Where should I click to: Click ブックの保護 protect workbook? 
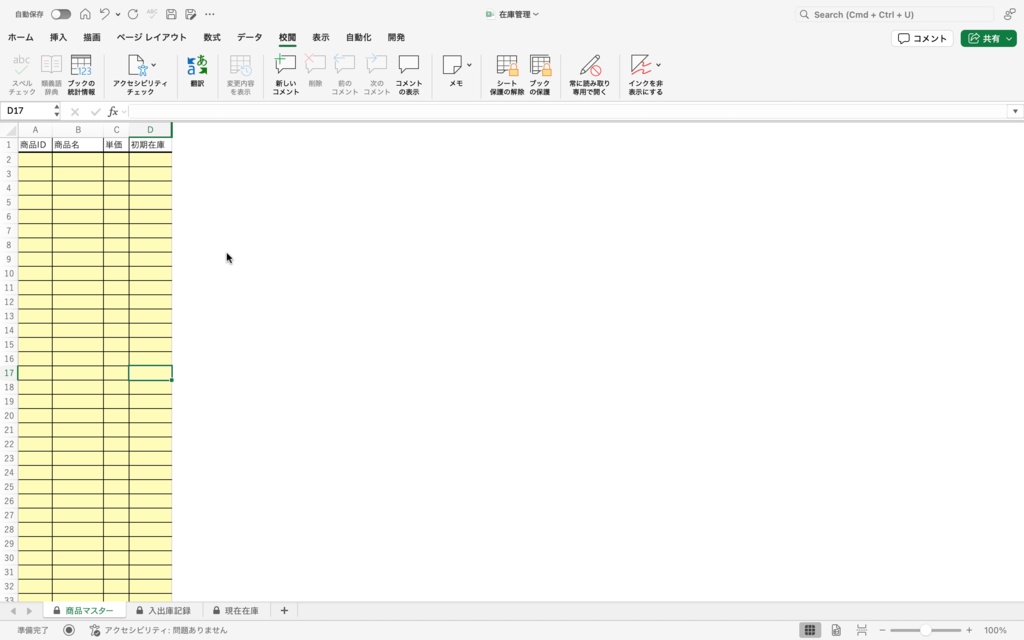(539, 74)
